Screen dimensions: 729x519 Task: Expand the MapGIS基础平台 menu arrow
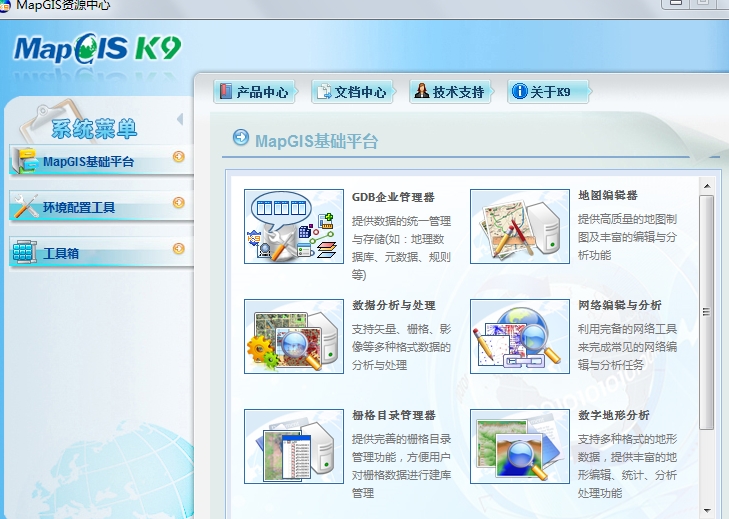tap(179, 157)
